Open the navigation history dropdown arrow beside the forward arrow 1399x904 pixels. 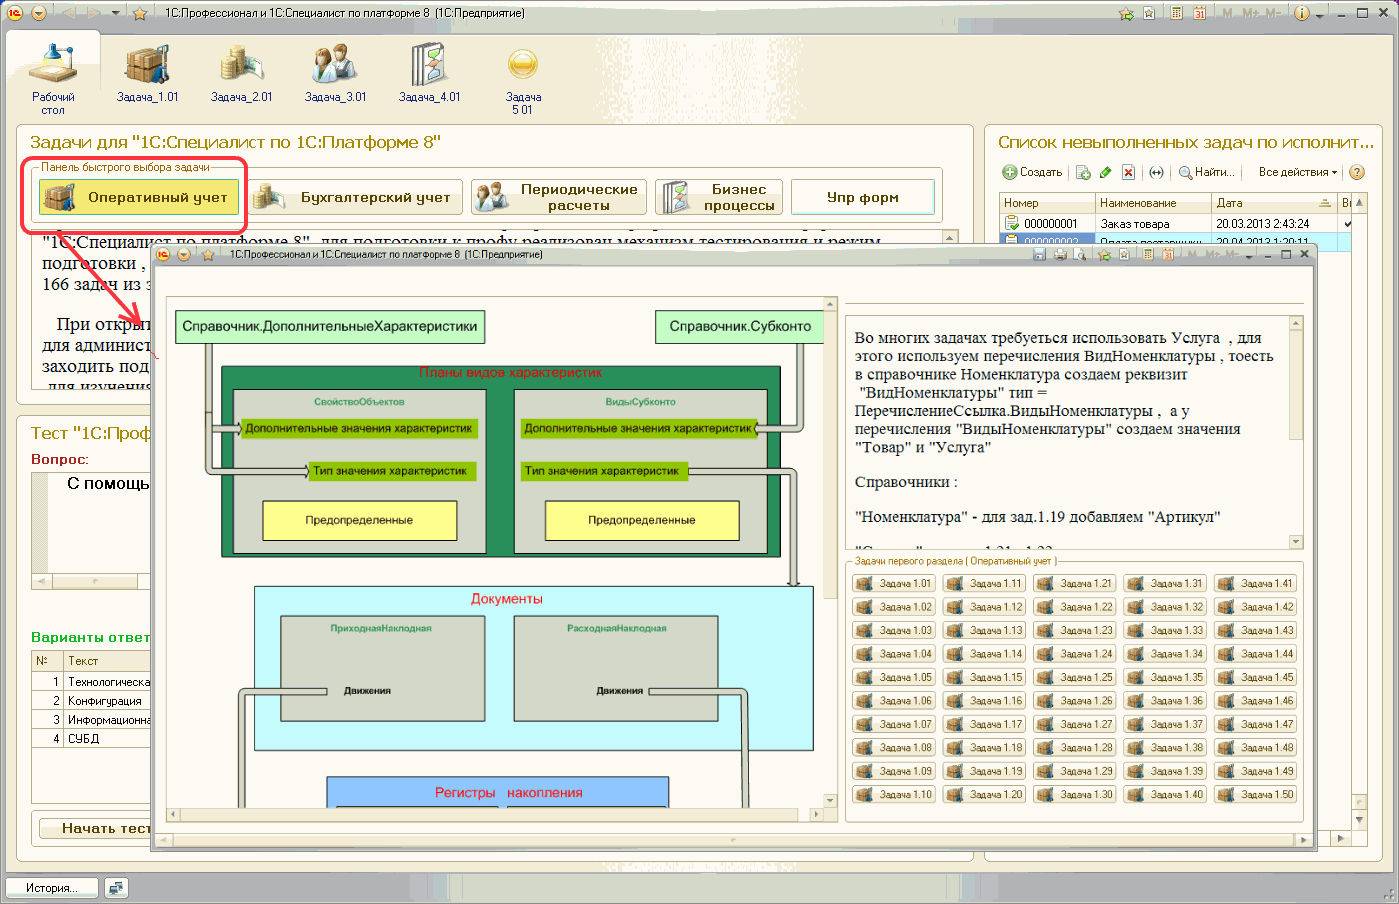[x=115, y=13]
